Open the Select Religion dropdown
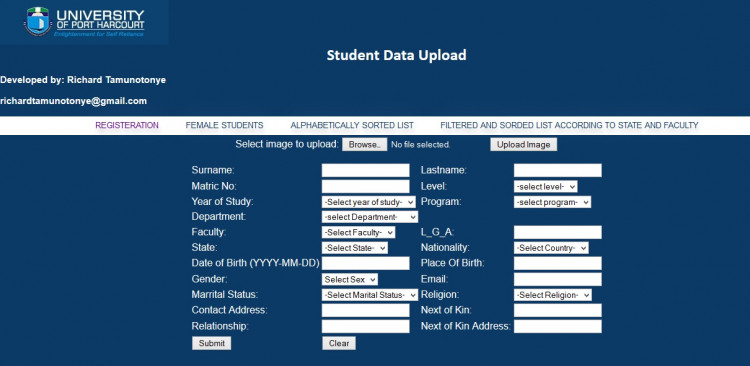 (553, 295)
